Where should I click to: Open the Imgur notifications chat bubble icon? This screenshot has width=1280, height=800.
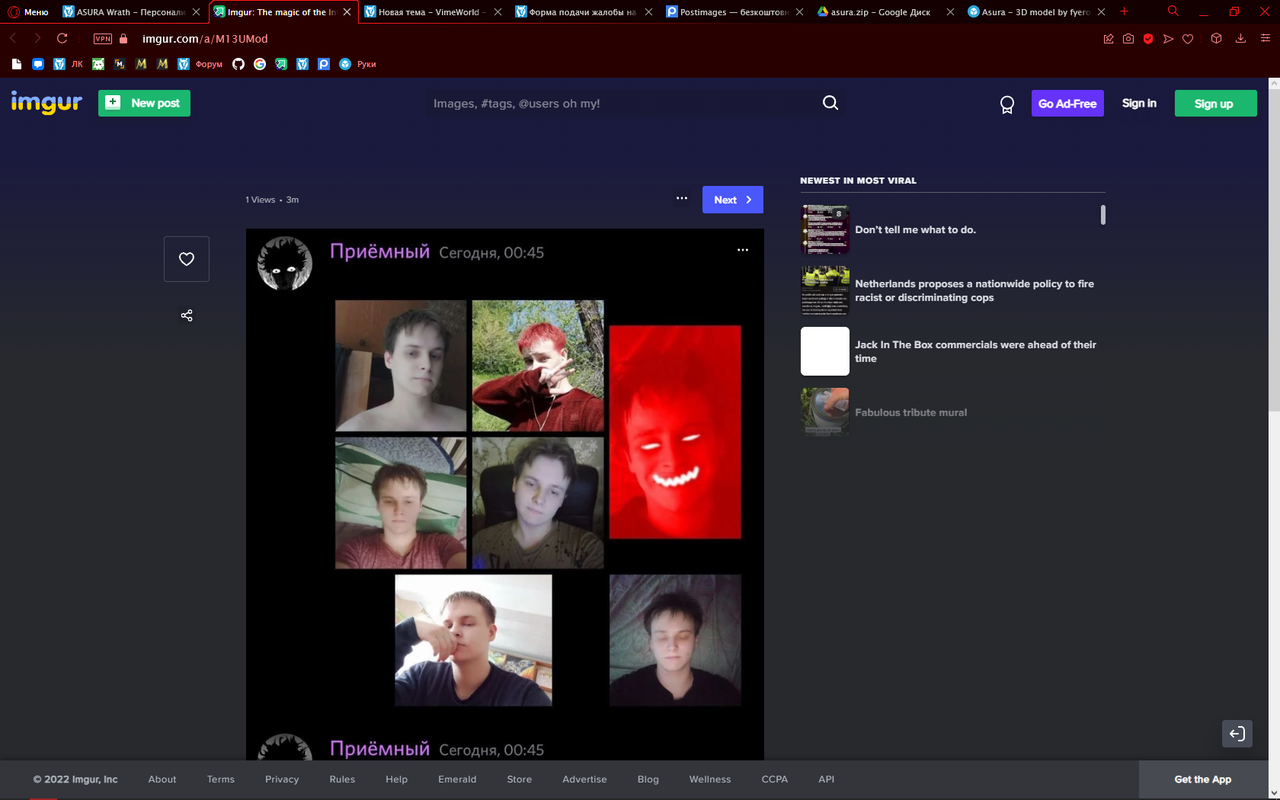1007,104
